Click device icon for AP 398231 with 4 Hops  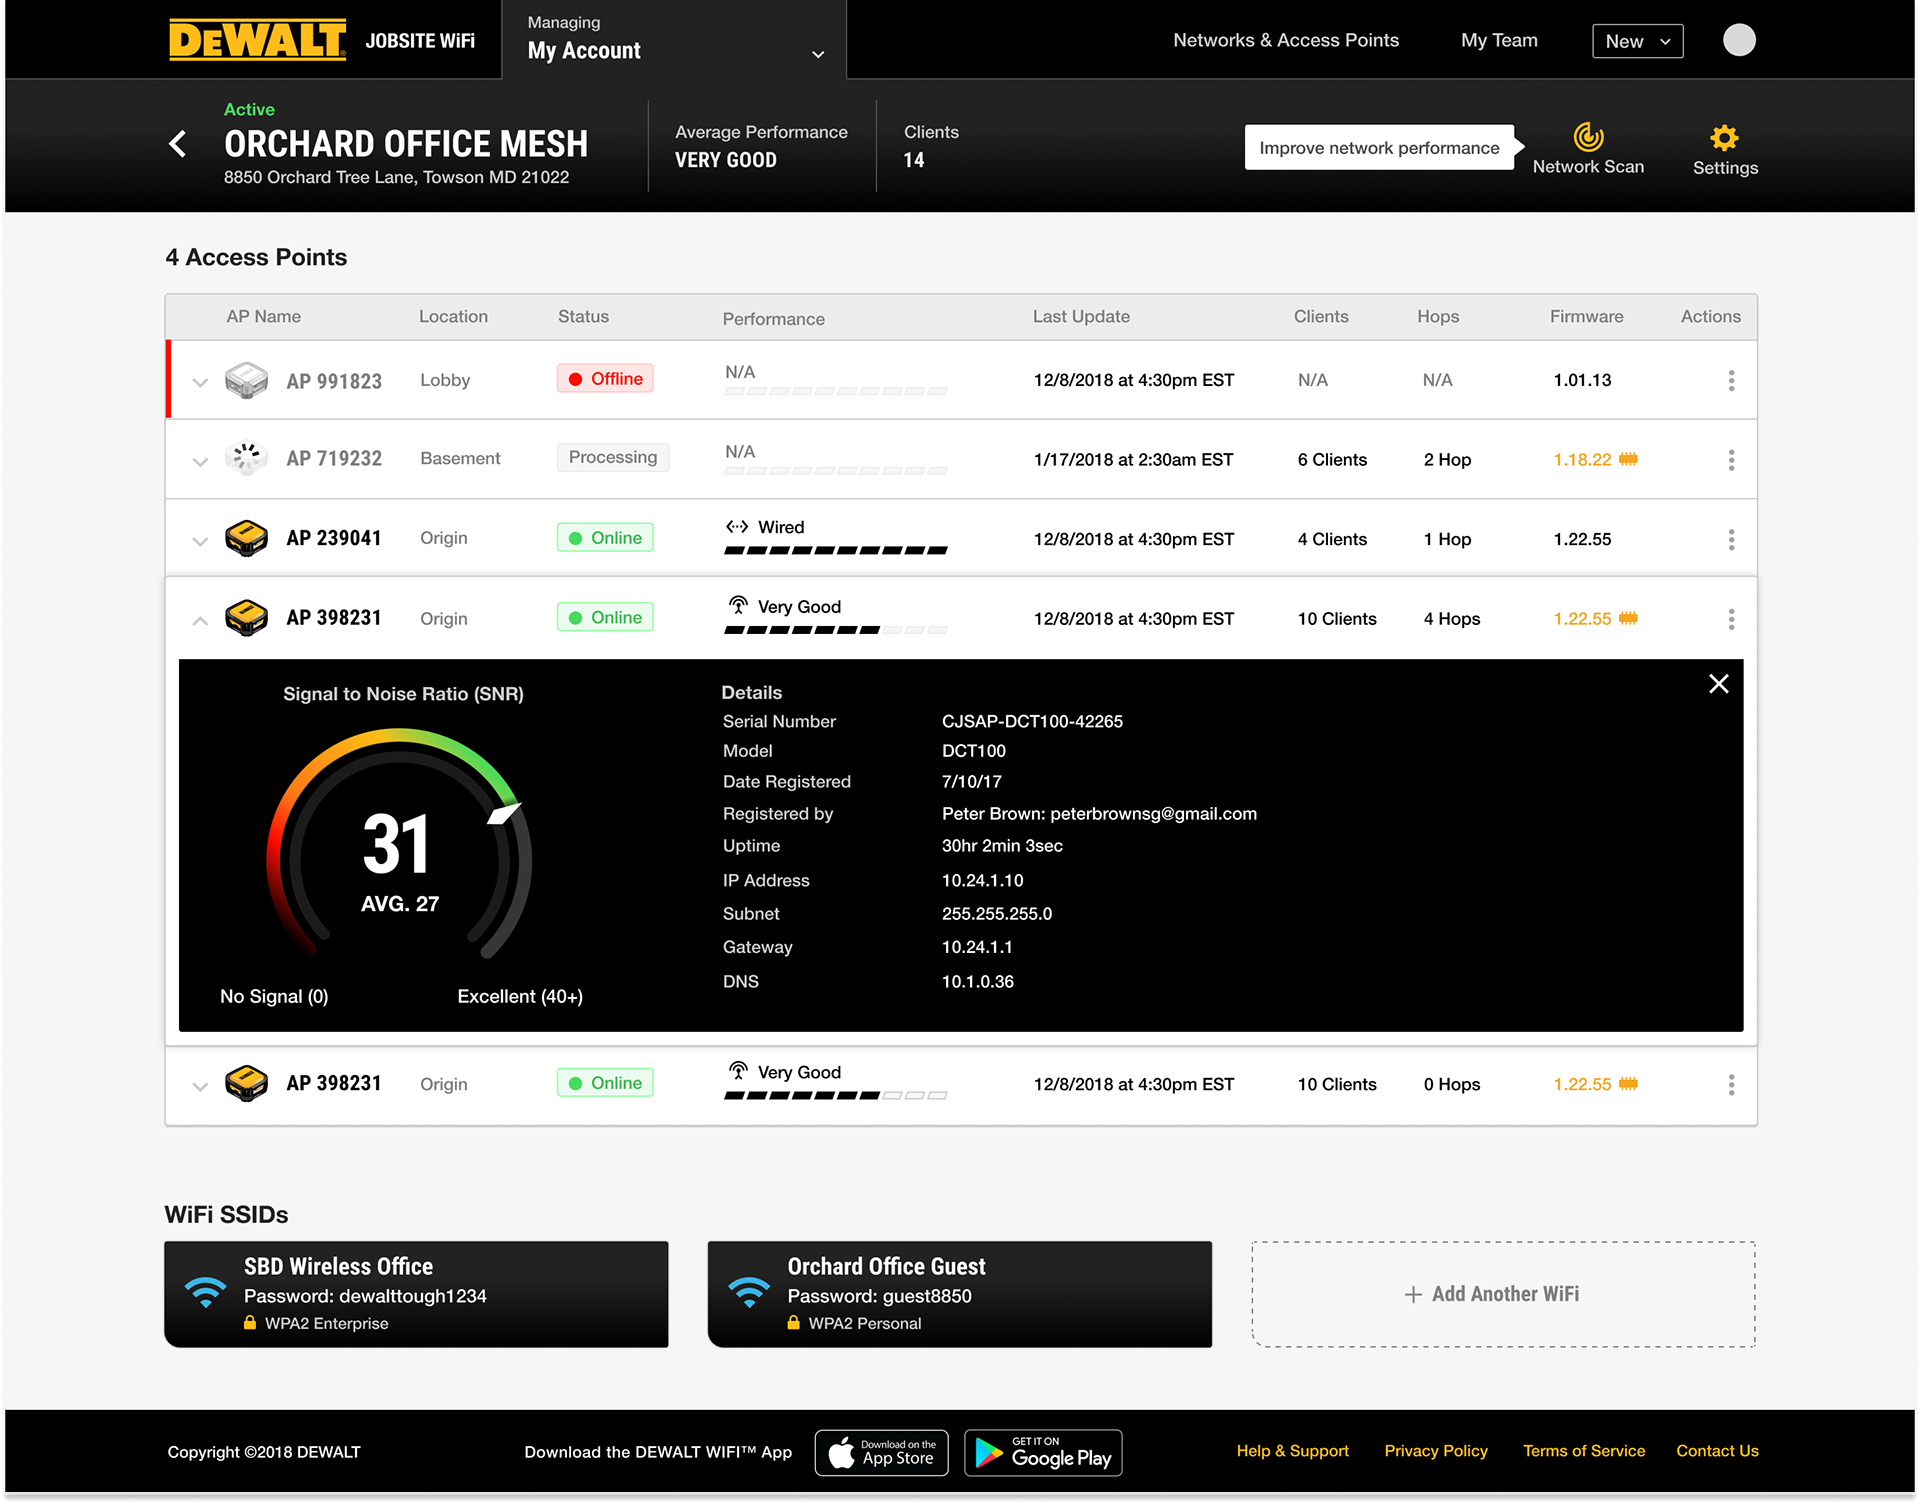click(x=246, y=618)
